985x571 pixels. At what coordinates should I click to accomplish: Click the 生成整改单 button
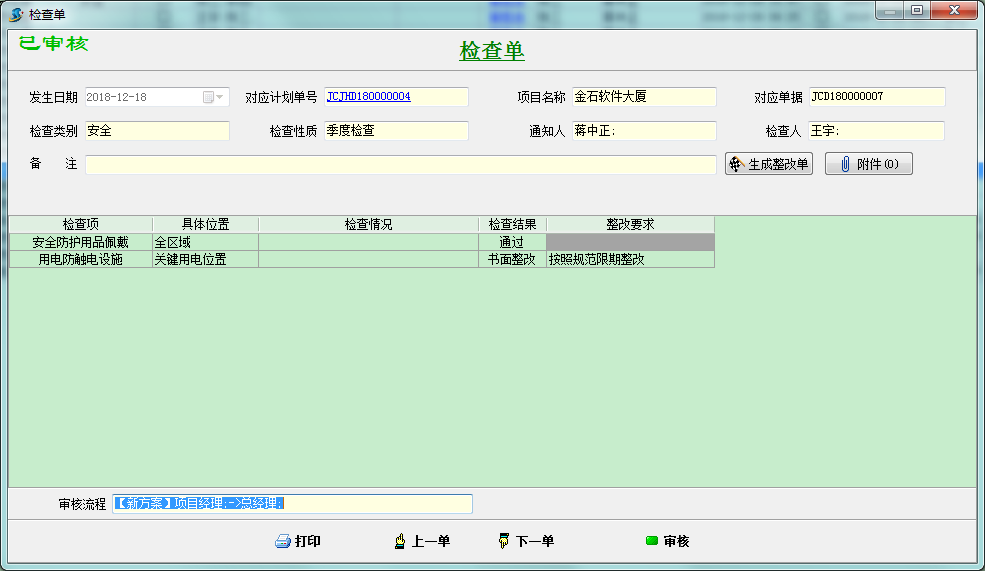pyautogui.click(x=769, y=164)
